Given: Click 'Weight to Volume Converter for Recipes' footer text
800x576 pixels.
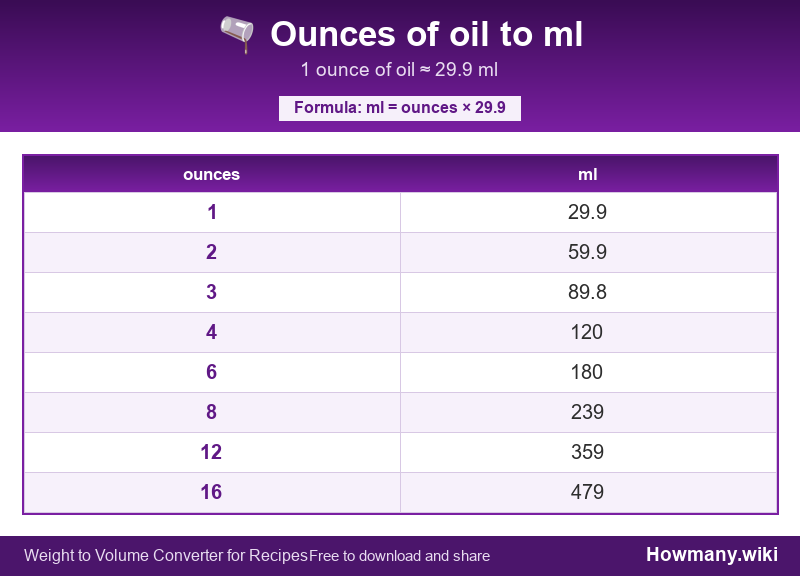Looking at the screenshot, I should [x=166, y=556].
